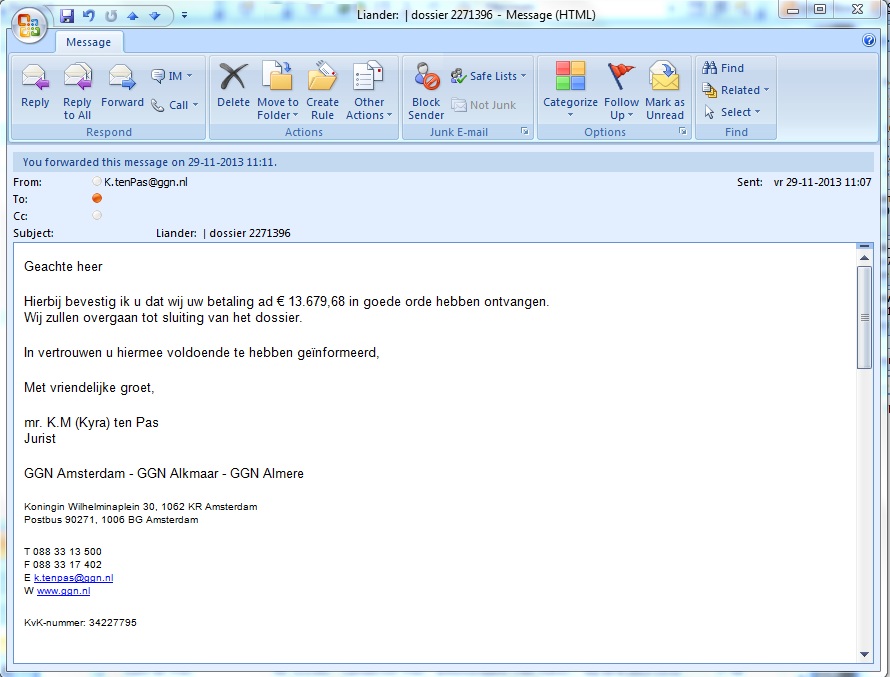Viewport: 890px width, 677px height.
Task: Click KvK-nummer: 34227795 text
Action: [x=80, y=623]
